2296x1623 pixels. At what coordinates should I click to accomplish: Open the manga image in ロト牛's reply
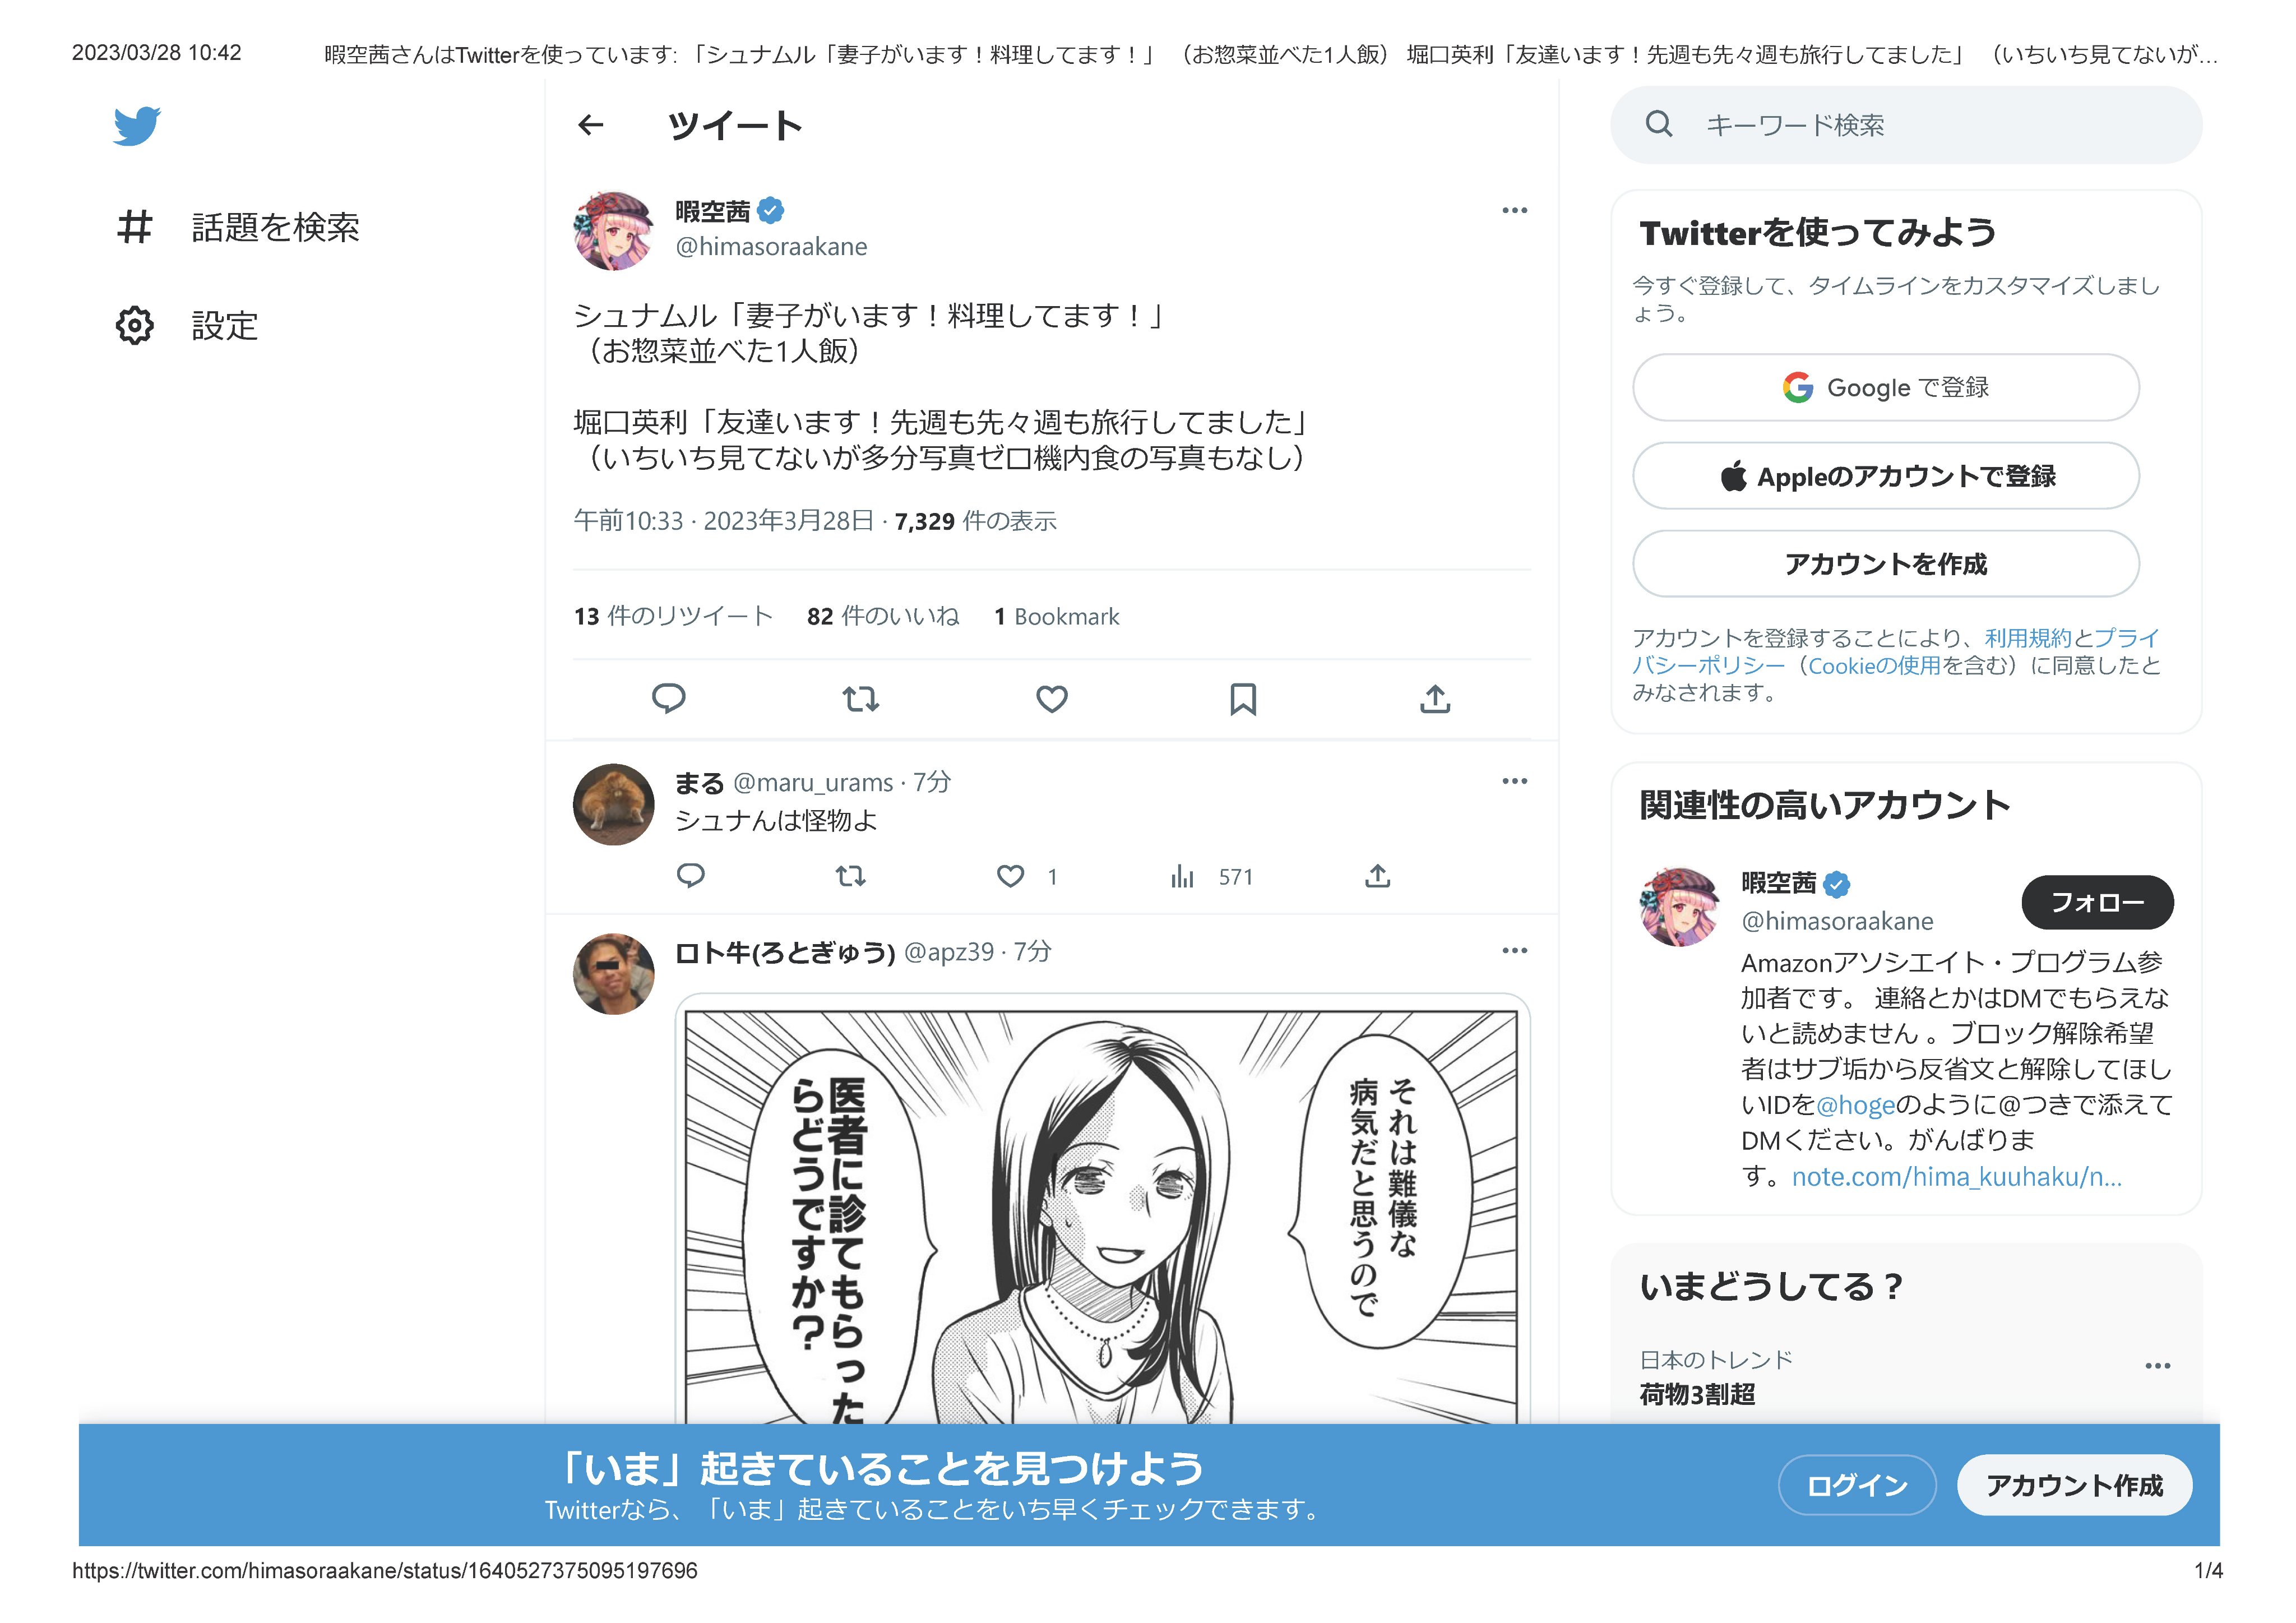tap(1102, 1210)
